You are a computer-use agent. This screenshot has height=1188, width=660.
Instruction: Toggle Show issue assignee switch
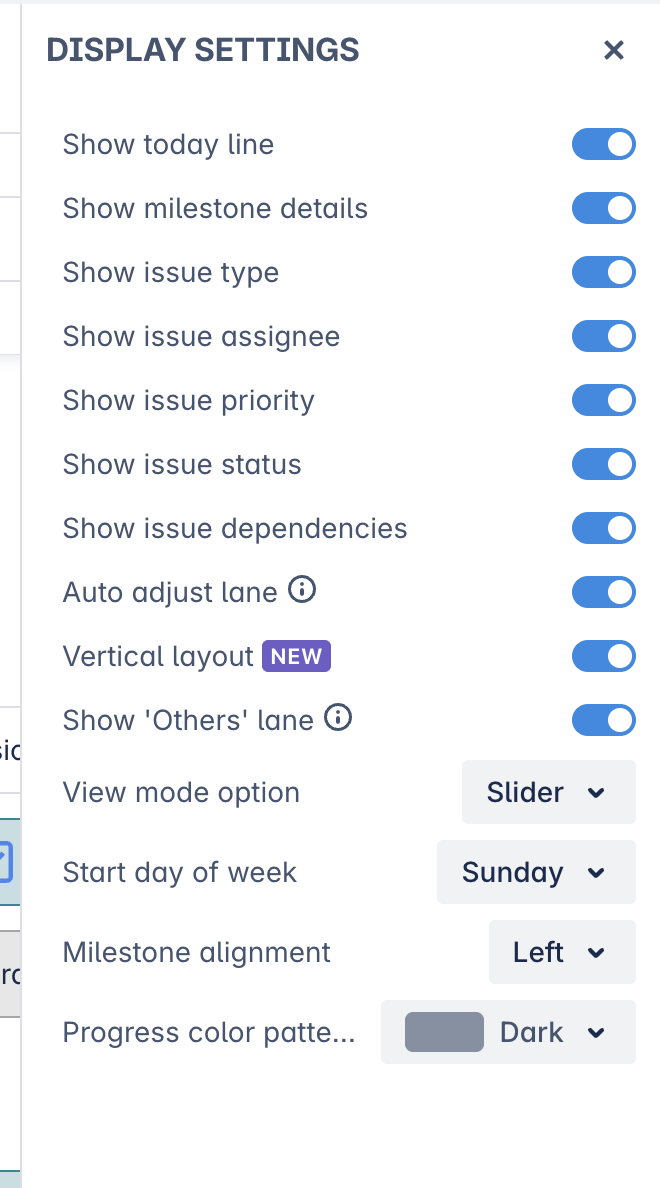coord(603,336)
